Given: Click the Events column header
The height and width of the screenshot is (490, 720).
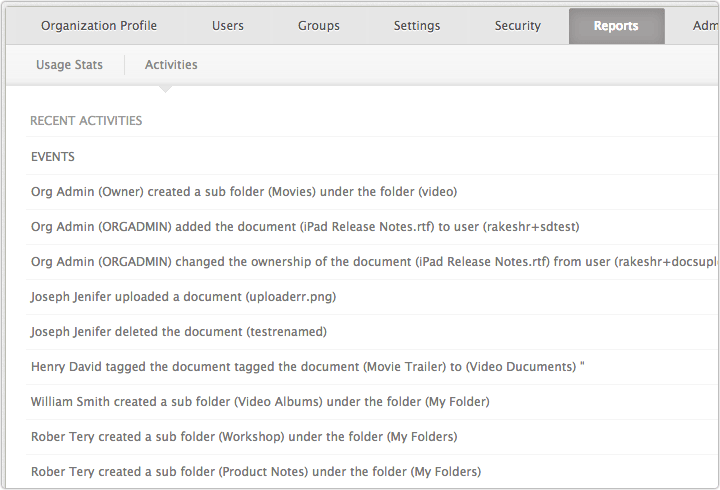Looking at the screenshot, I should point(53,157).
